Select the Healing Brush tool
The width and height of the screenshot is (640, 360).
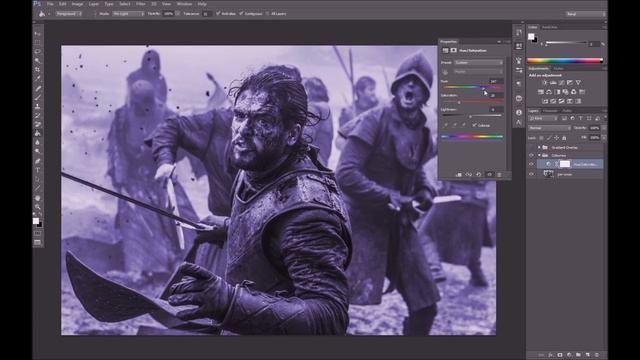(38, 88)
